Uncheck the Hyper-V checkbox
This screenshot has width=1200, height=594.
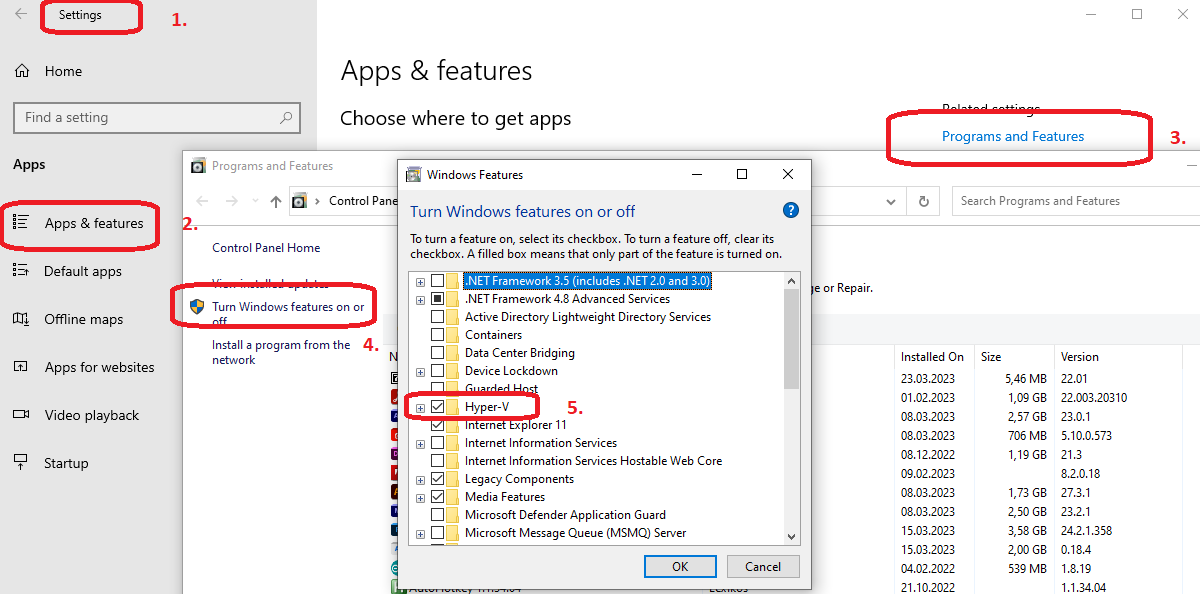pyautogui.click(x=437, y=407)
